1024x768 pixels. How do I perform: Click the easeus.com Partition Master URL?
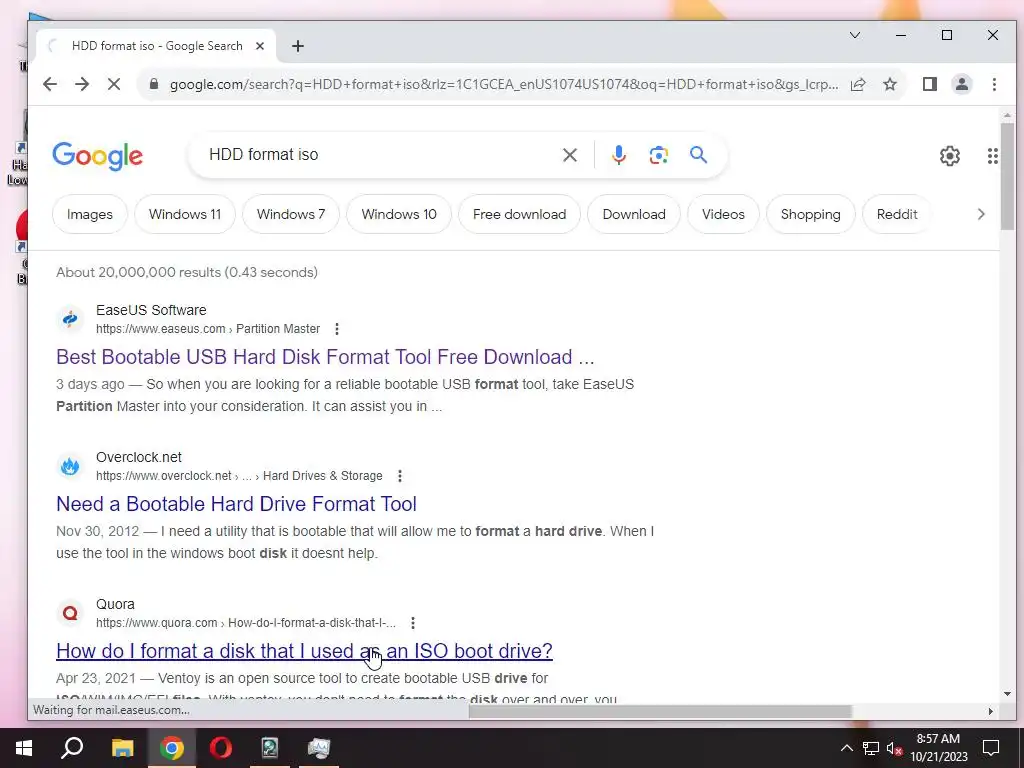(x=208, y=328)
